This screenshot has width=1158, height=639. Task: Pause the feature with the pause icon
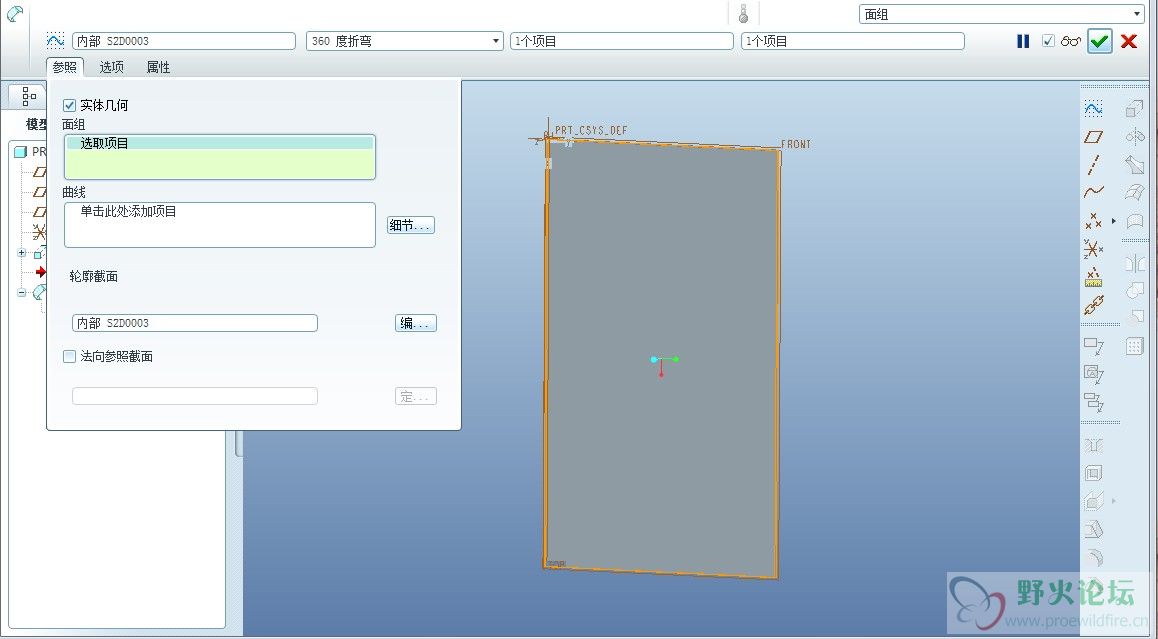pos(1023,41)
